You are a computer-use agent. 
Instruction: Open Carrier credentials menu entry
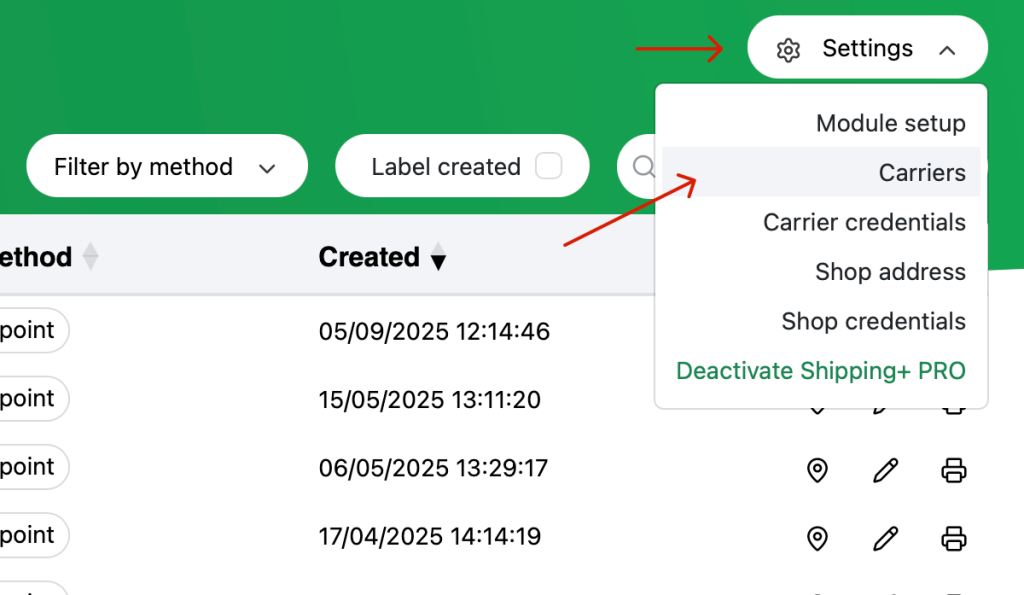coord(864,222)
